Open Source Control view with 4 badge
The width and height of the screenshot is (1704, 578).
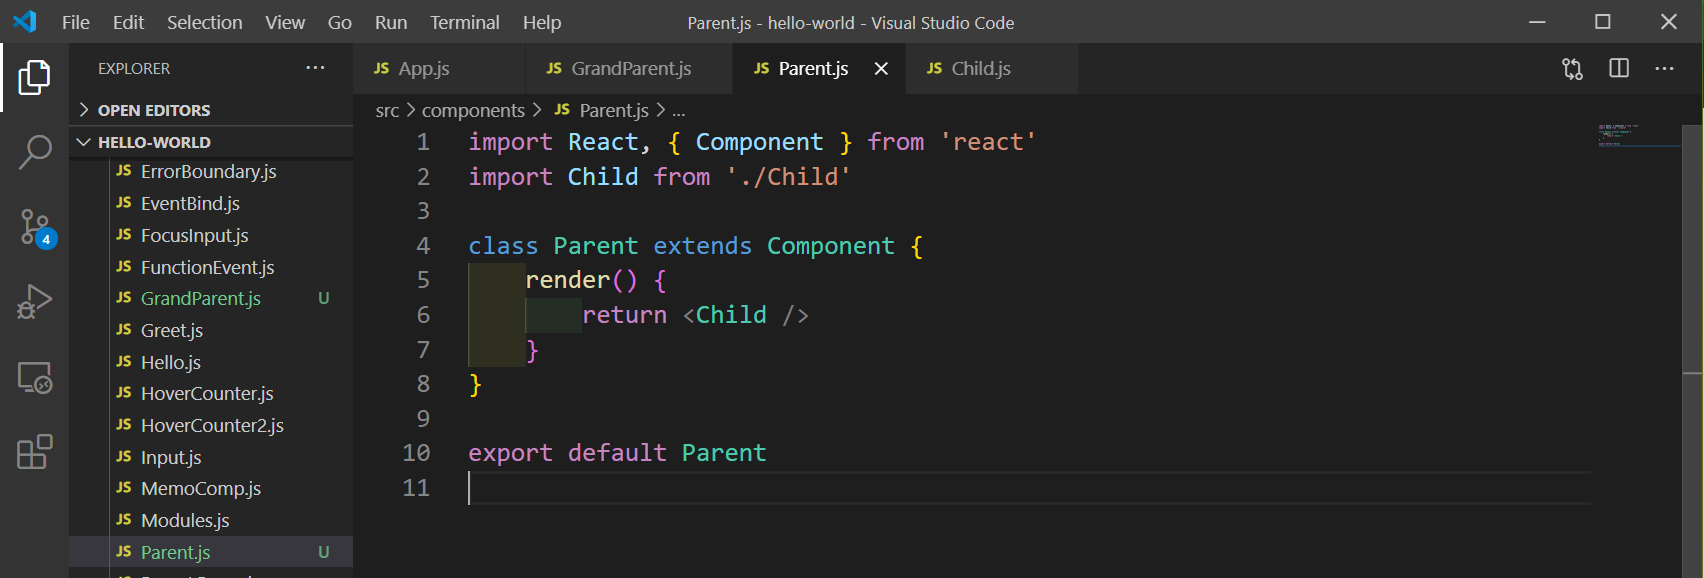pos(36,228)
